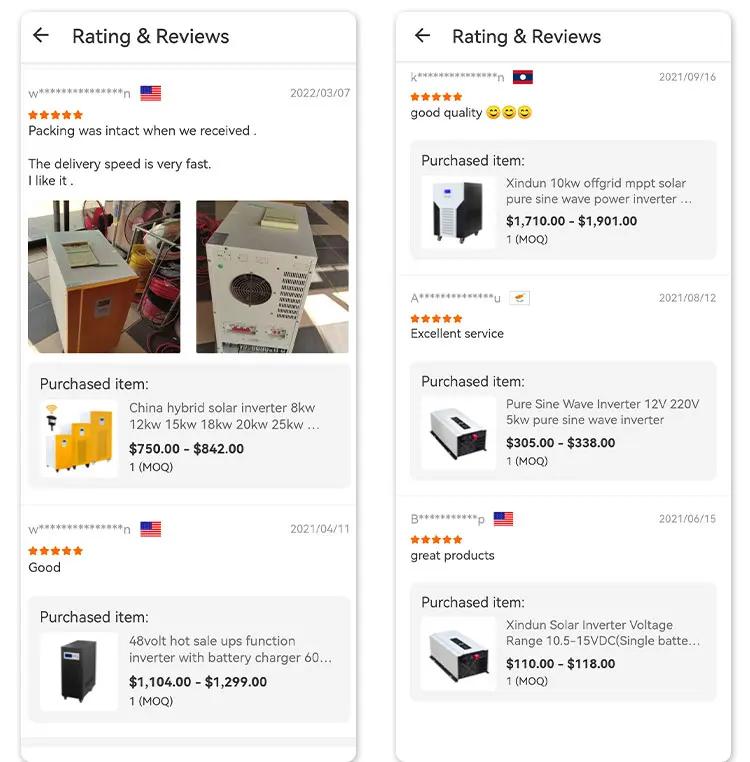Click the $1,710.00 – $1,901.00 price
Screen dimensions: 750x762
click(x=571, y=221)
